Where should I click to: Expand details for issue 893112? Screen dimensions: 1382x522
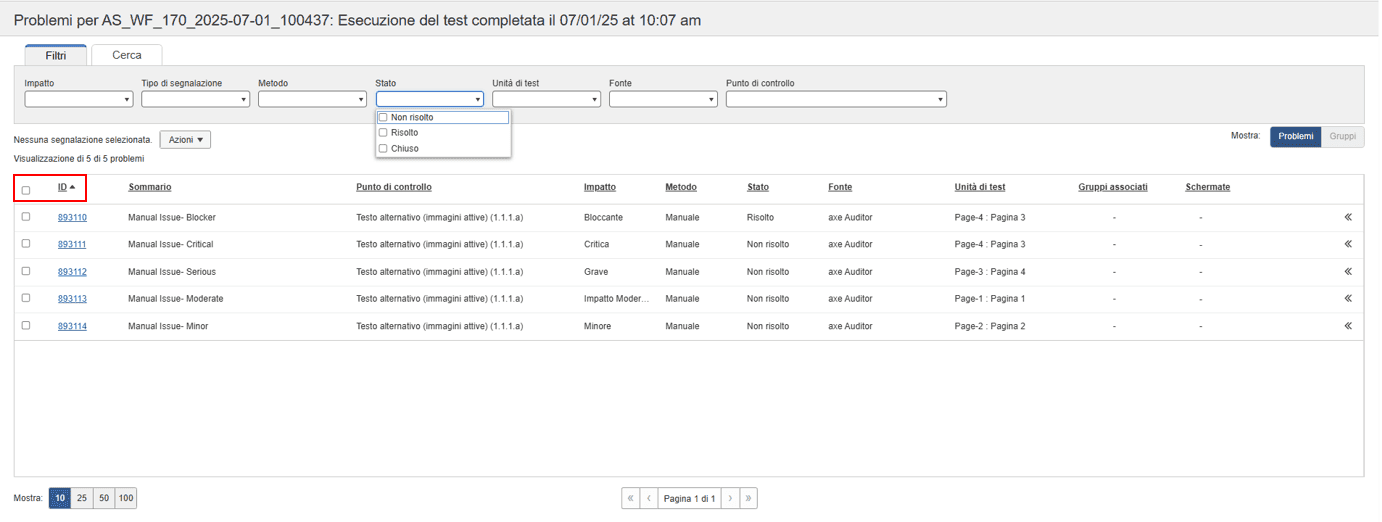pyautogui.click(x=1347, y=271)
